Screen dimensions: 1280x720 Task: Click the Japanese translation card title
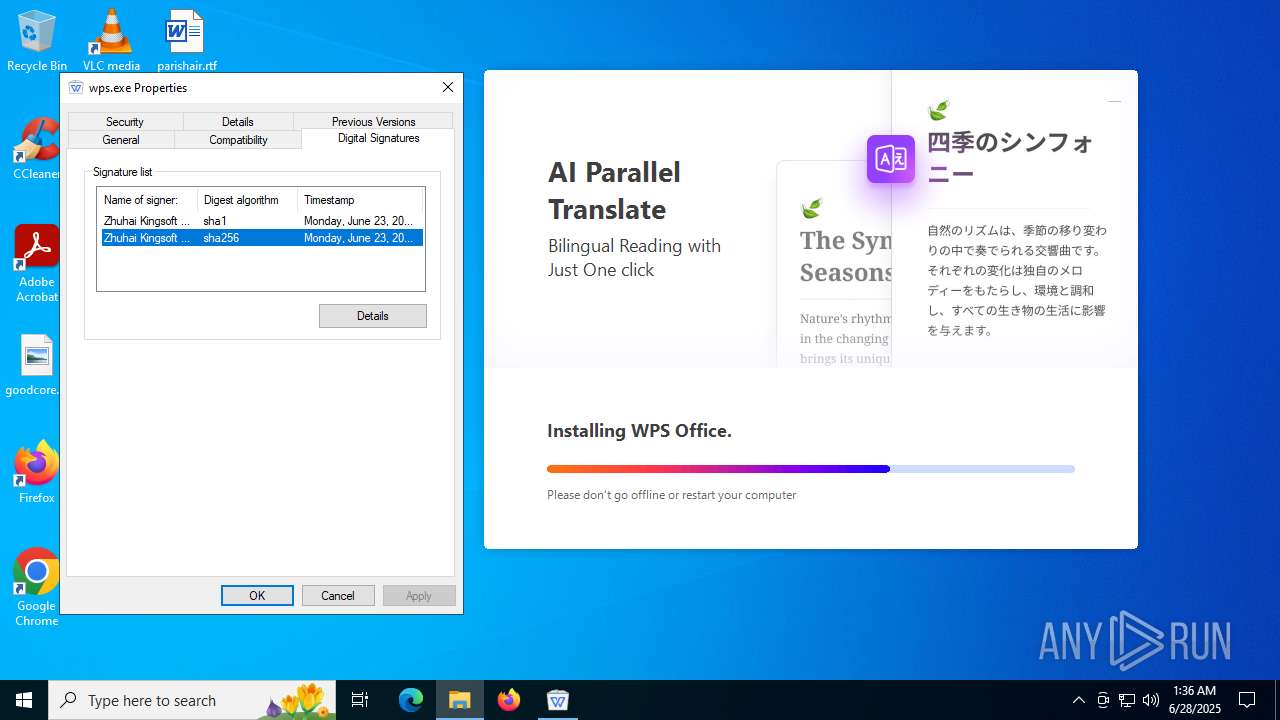tap(1010, 158)
